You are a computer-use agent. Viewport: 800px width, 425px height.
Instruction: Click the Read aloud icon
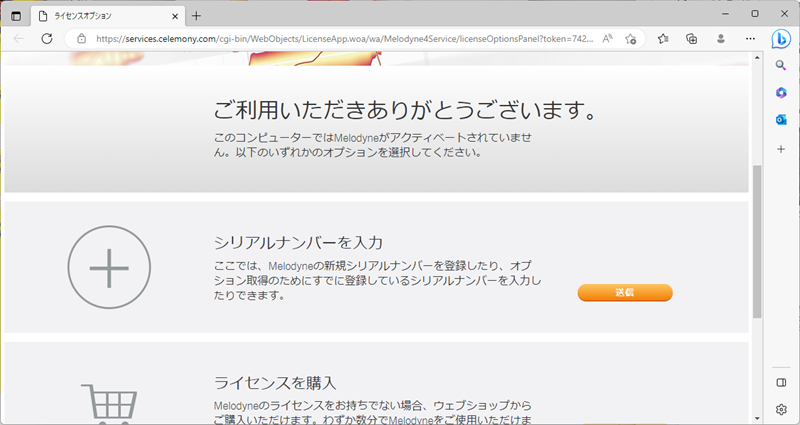pos(607,39)
